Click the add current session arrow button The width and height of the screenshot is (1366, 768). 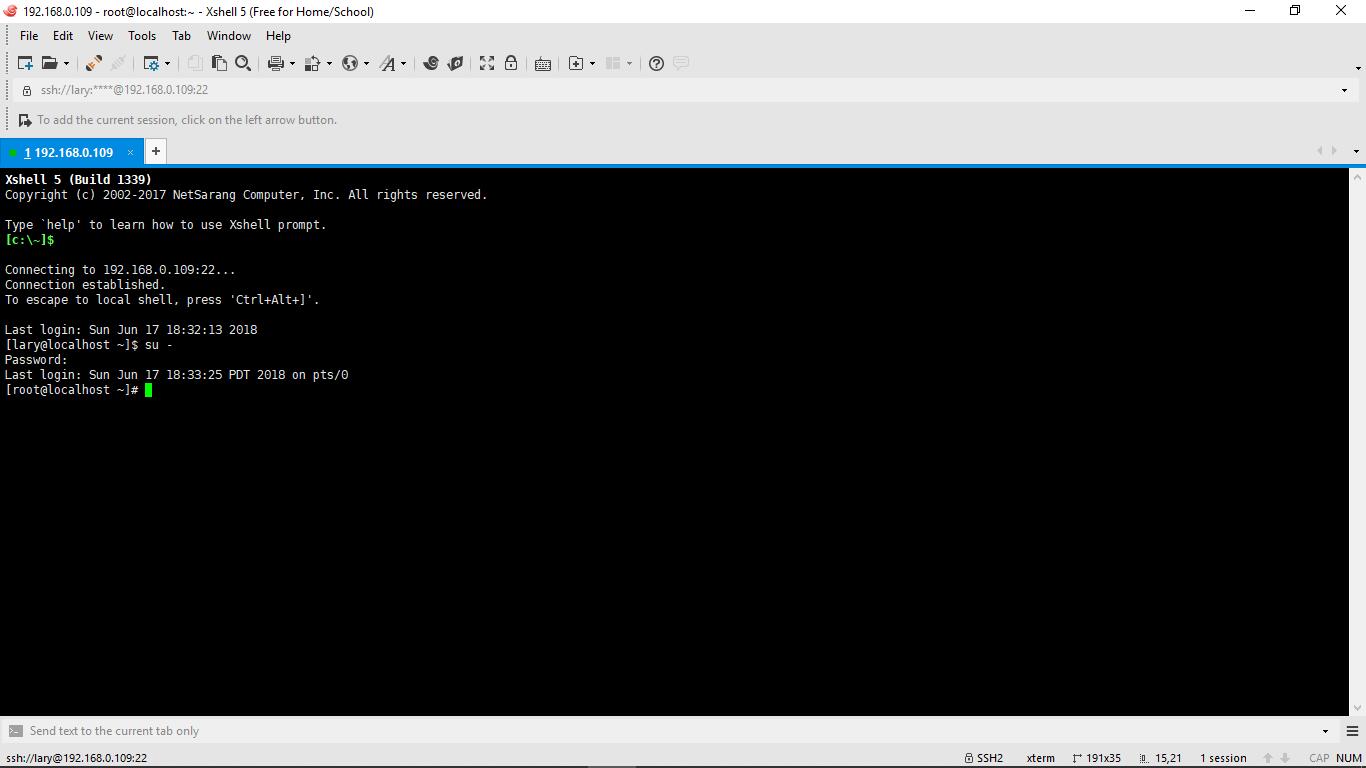[25, 120]
